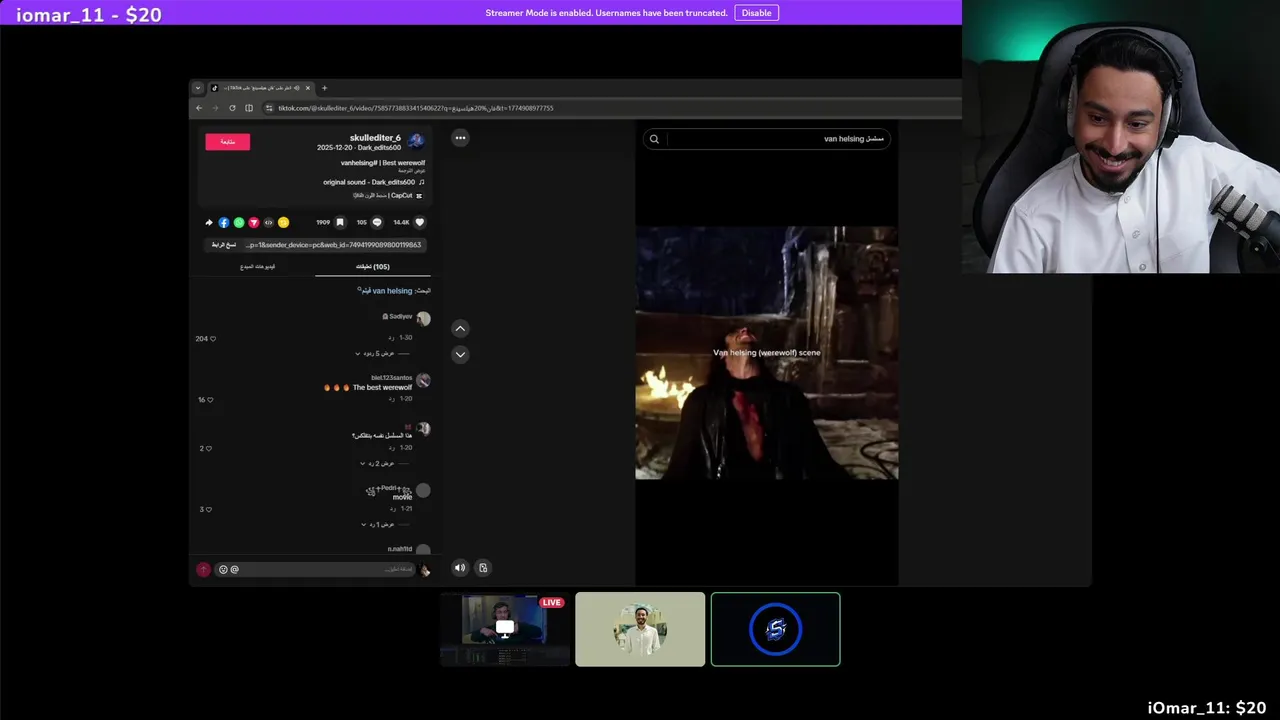
Task: Click the 'The best werewolf' comment text
Action: [x=382, y=388]
